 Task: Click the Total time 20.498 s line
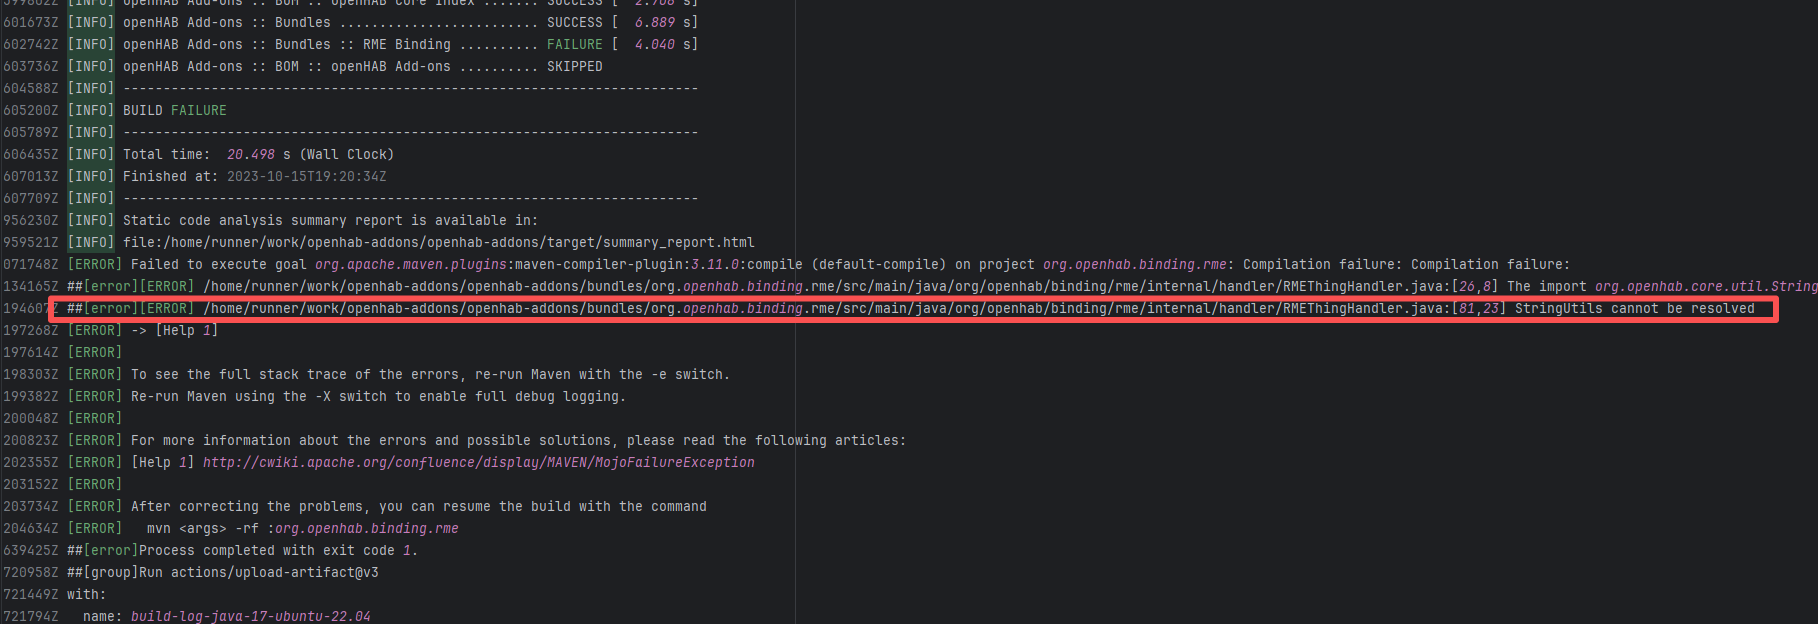(x=258, y=154)
